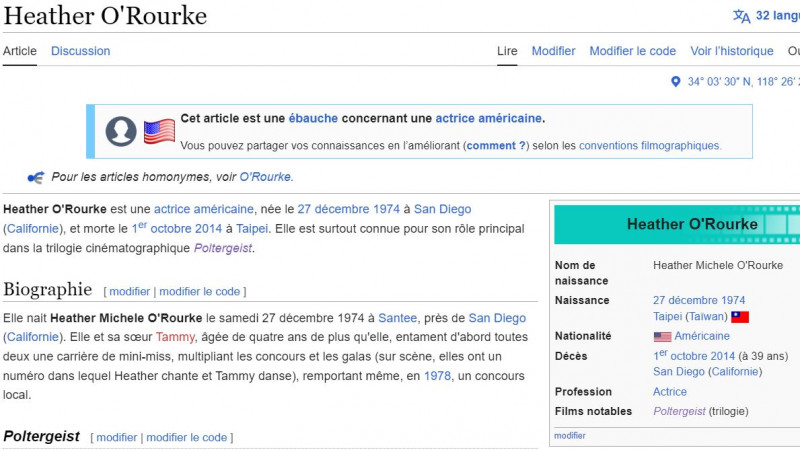Click the ébauche link in banner

(x=313, y=118)
